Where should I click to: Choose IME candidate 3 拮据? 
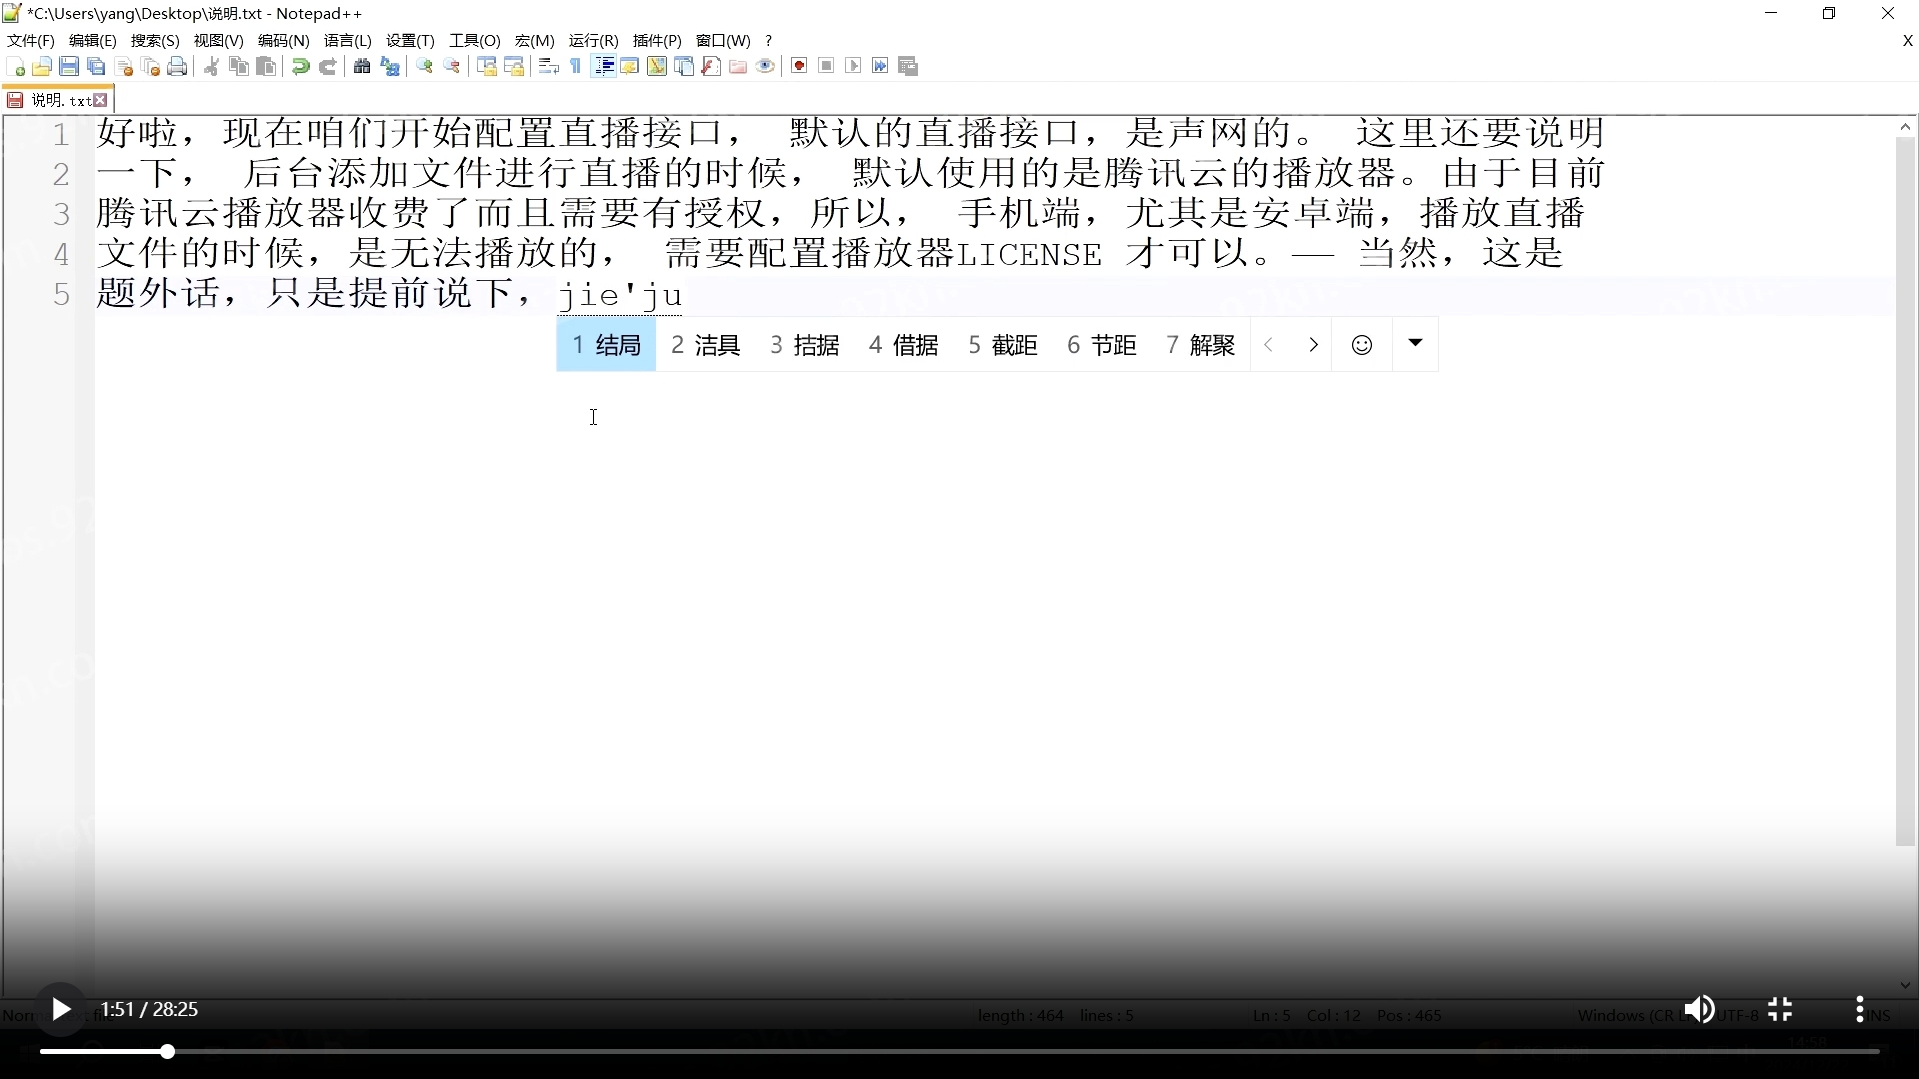[804, 345]
